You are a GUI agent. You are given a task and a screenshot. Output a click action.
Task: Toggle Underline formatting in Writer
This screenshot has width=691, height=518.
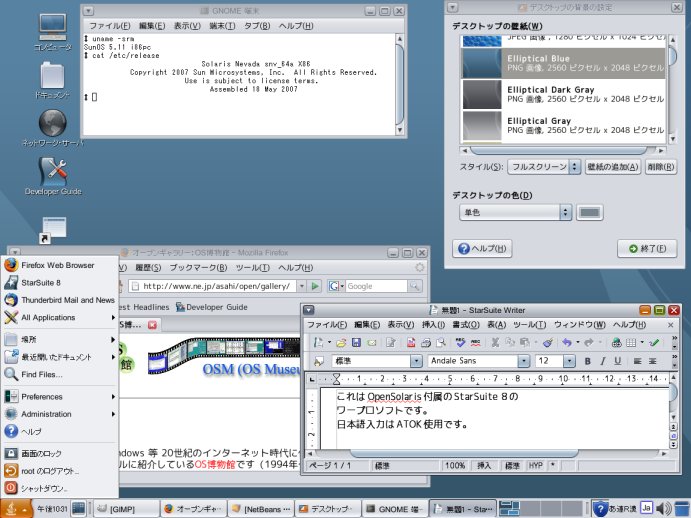click(618, 361)
